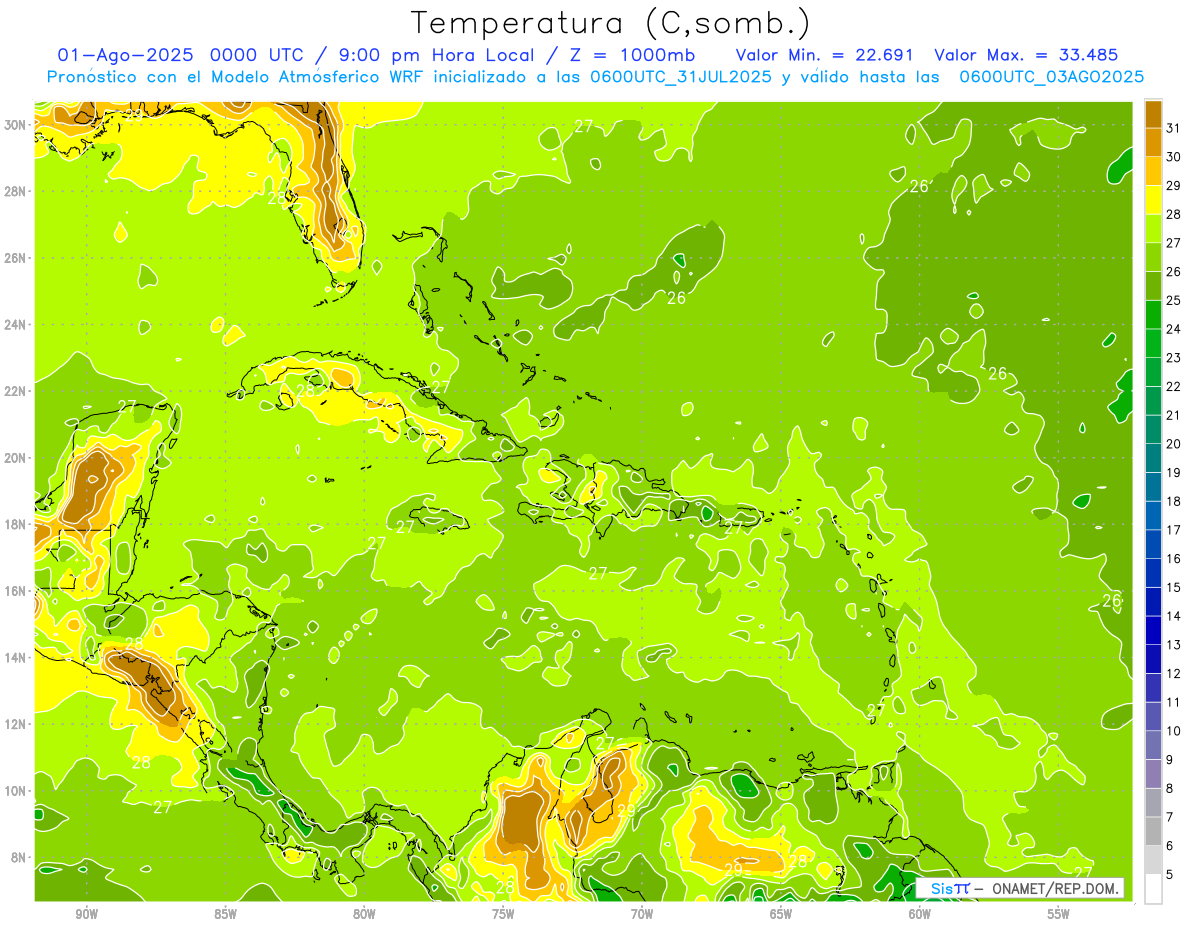Viewport: 1200px width, 927px height.
Task: Select the "0600UTC_03AGO2025" valid-until timestamp
Action: 1052,77
